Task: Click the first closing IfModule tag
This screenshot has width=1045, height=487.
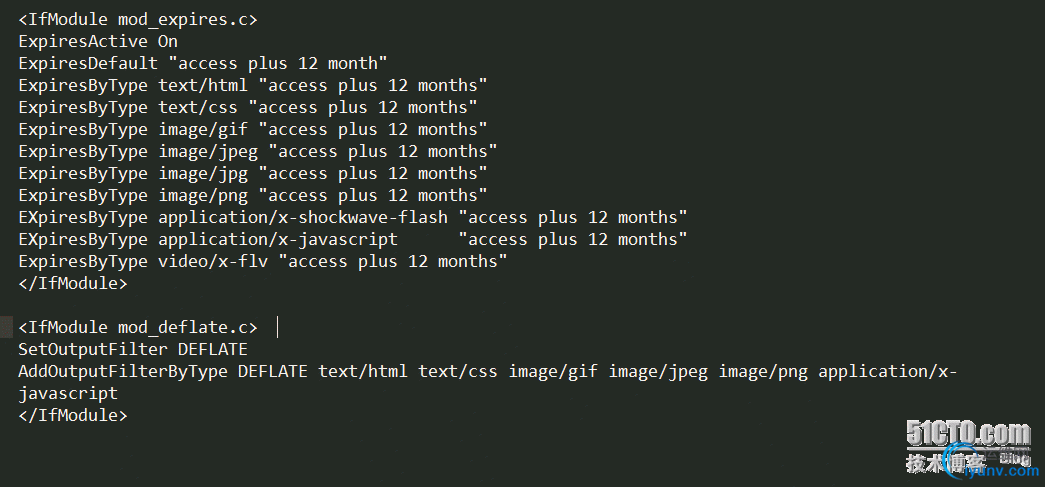Action: 73,283
